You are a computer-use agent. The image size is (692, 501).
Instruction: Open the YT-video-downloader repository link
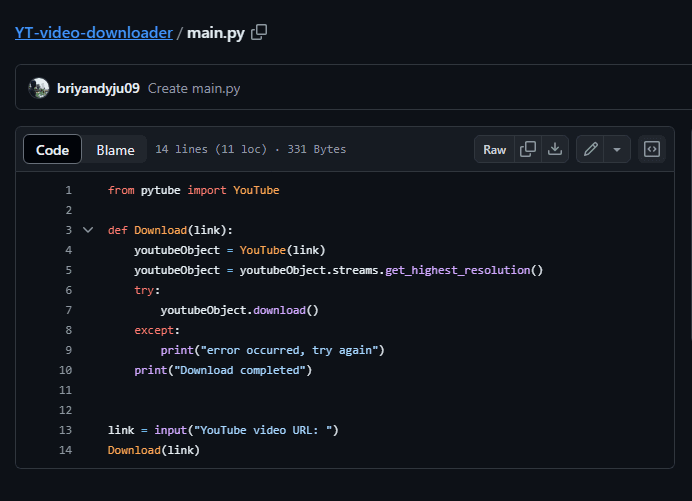(93, 32)
